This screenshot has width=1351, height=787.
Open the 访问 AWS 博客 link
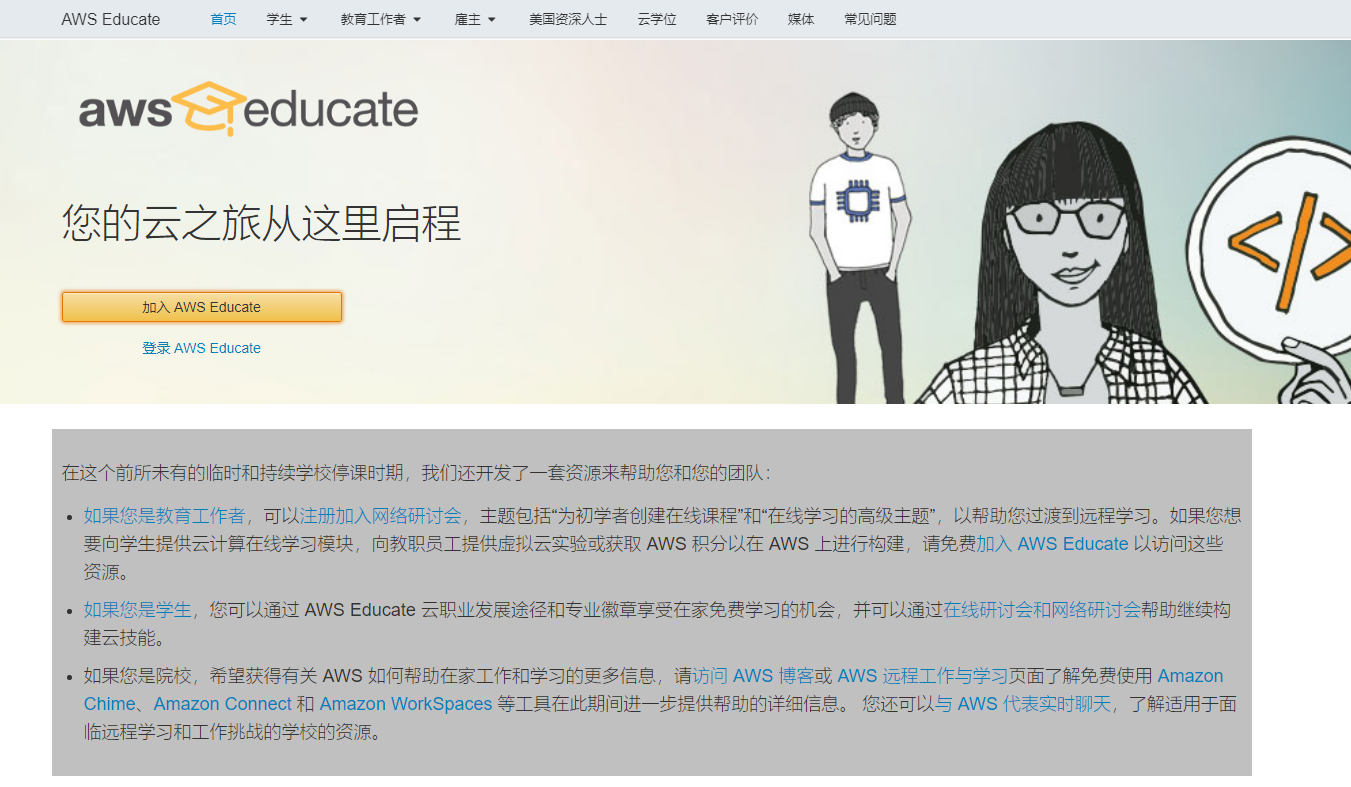753,676
